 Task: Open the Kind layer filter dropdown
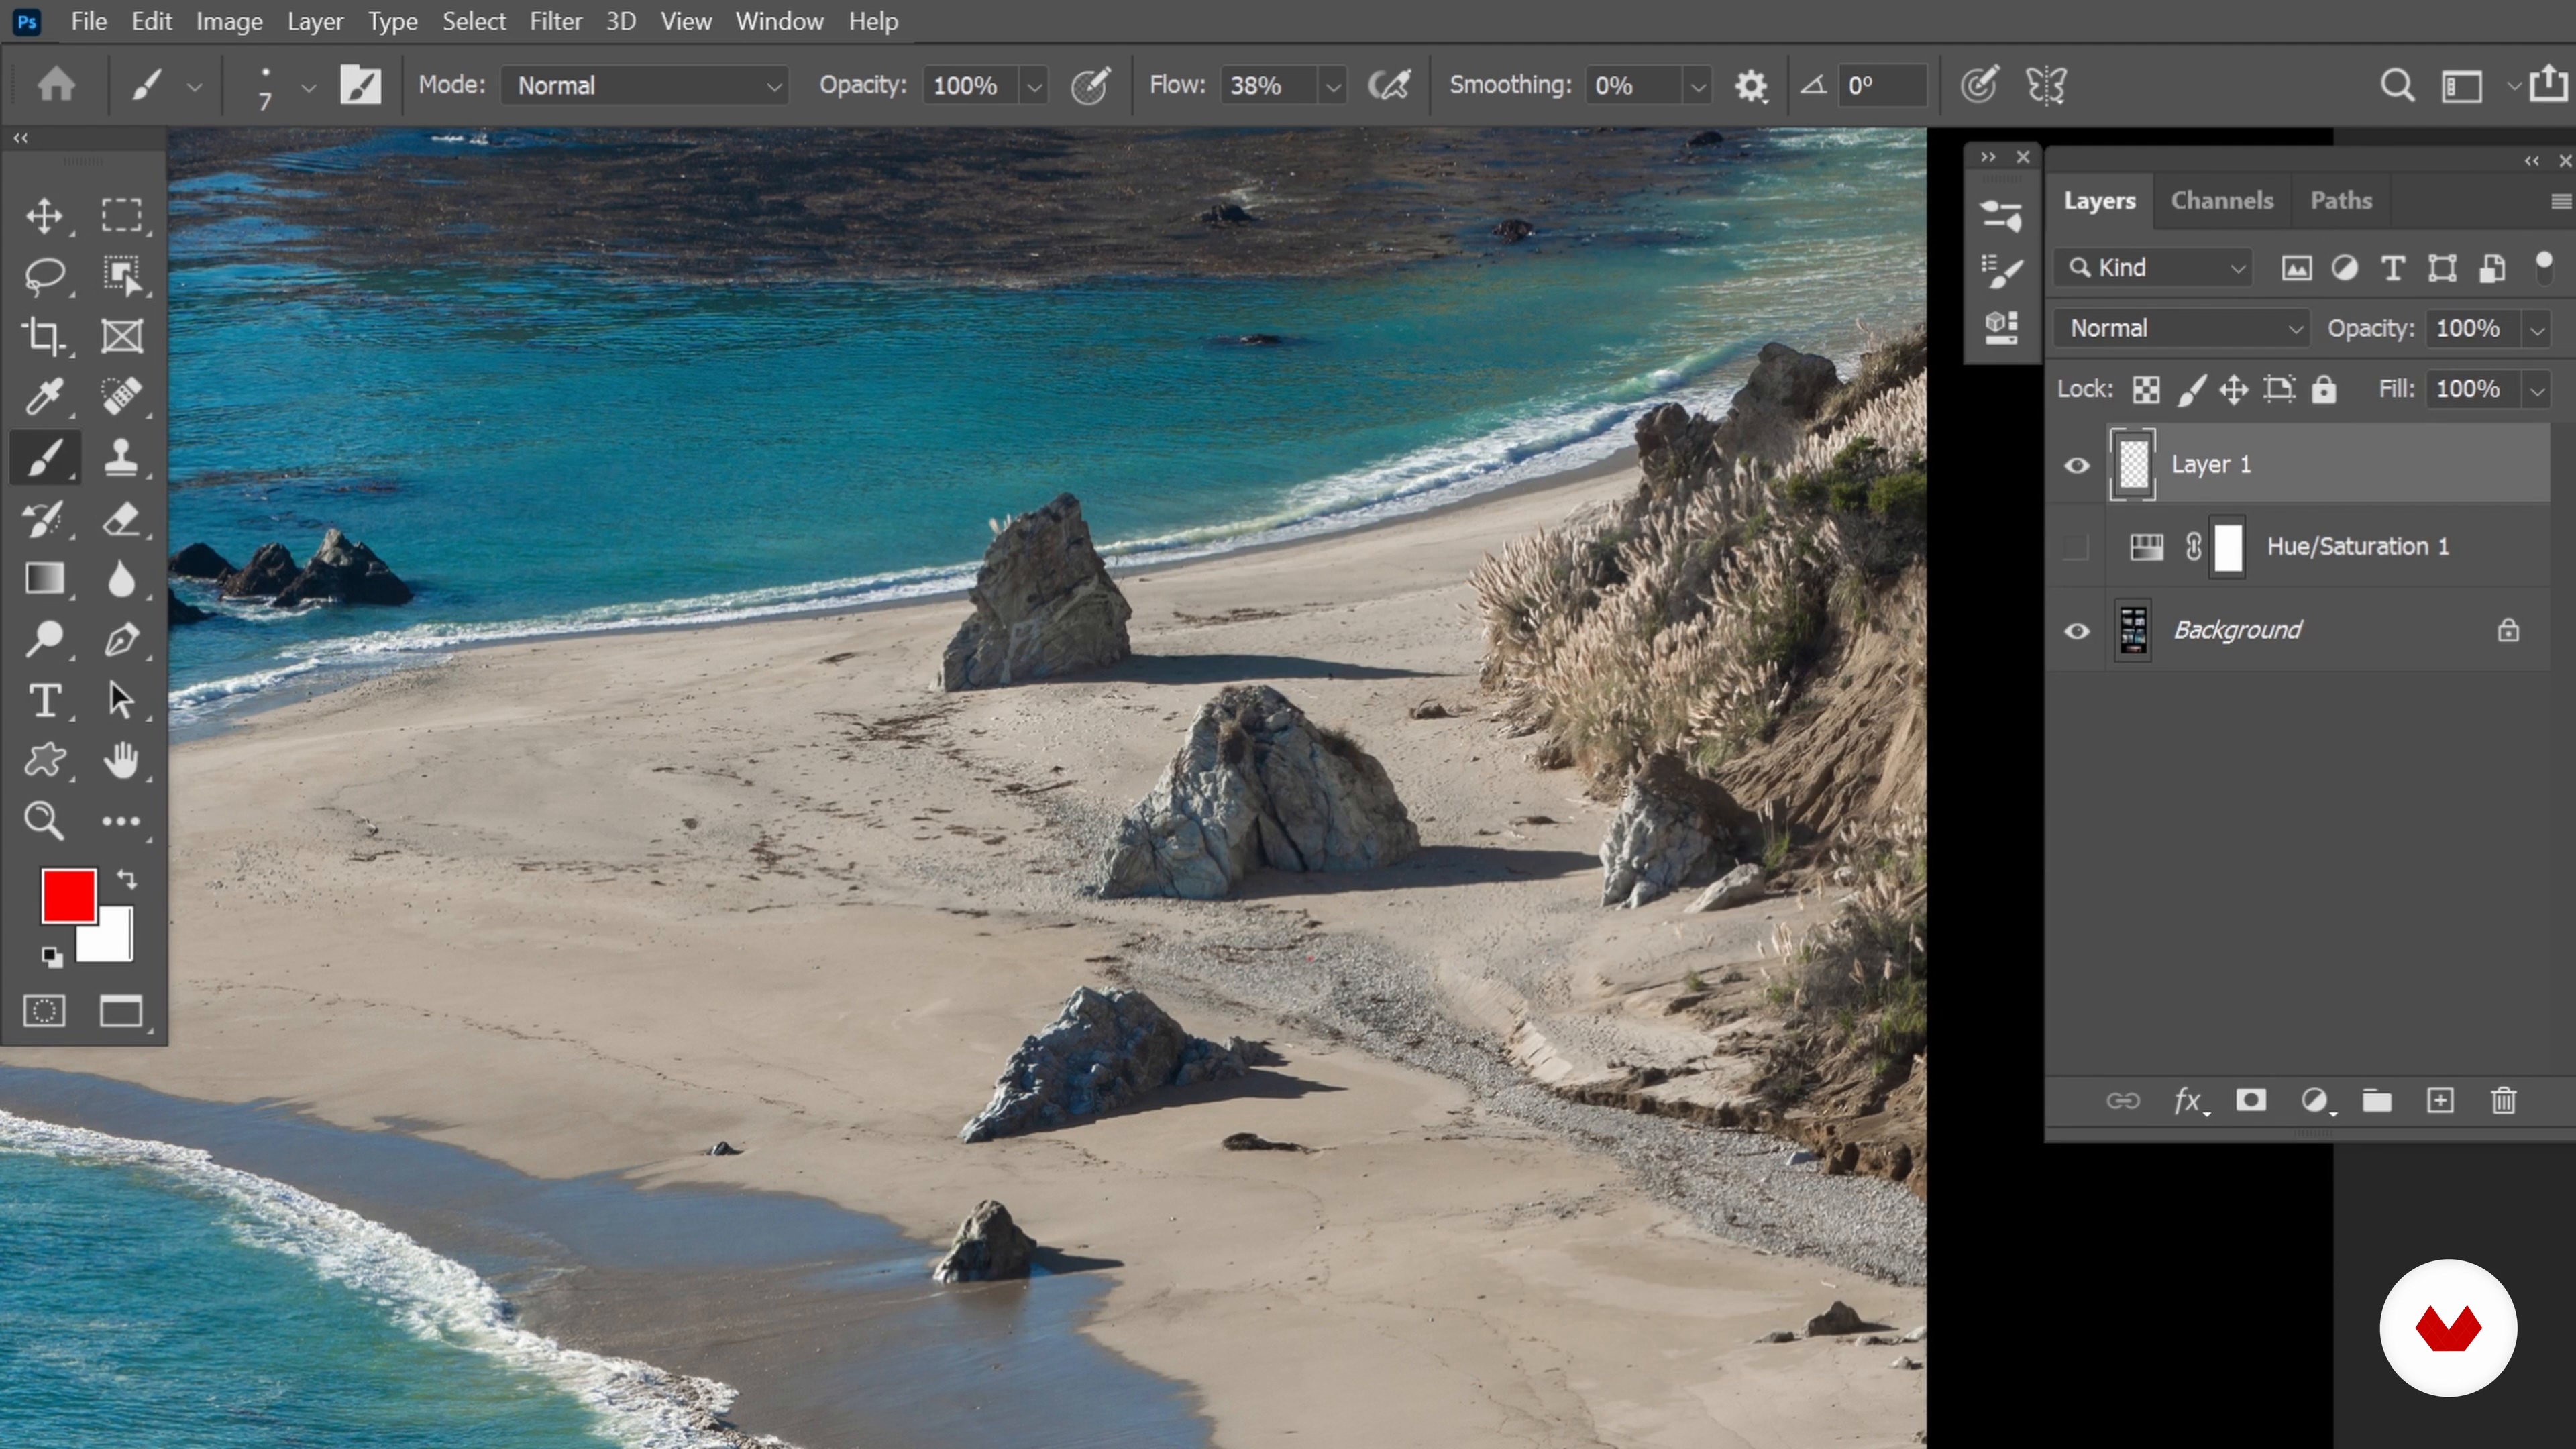[x=2154, y=268]
